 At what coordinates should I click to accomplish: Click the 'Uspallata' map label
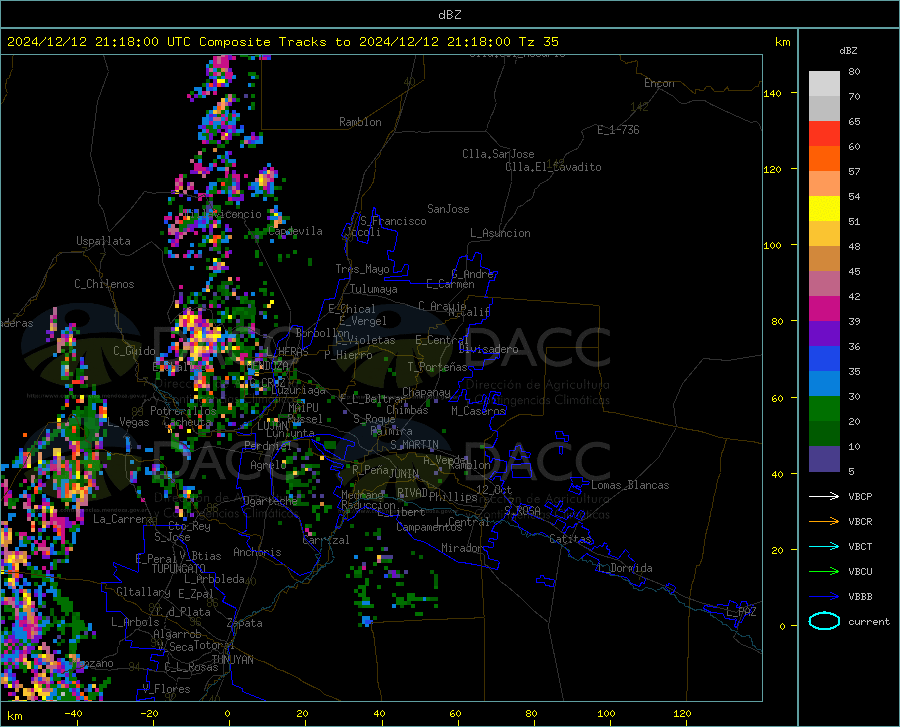(x=103, y=242)
